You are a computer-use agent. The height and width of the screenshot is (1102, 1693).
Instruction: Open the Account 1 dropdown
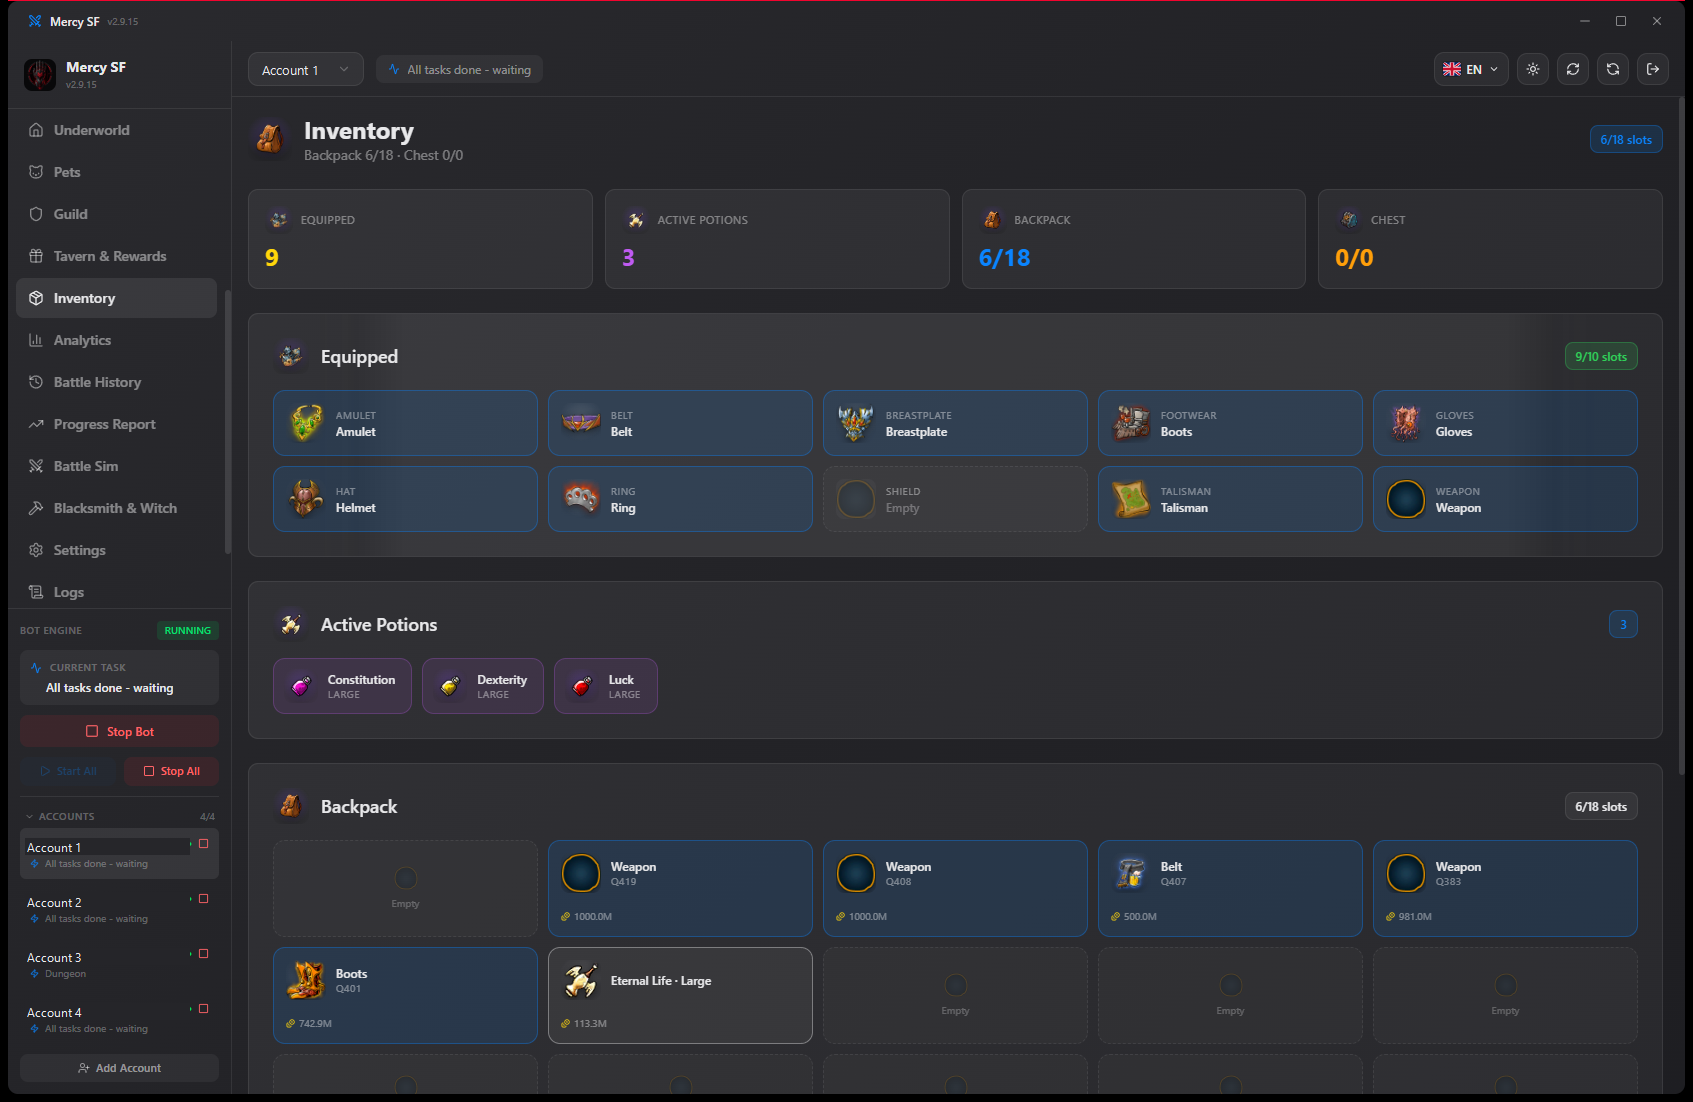click(305, 70)
